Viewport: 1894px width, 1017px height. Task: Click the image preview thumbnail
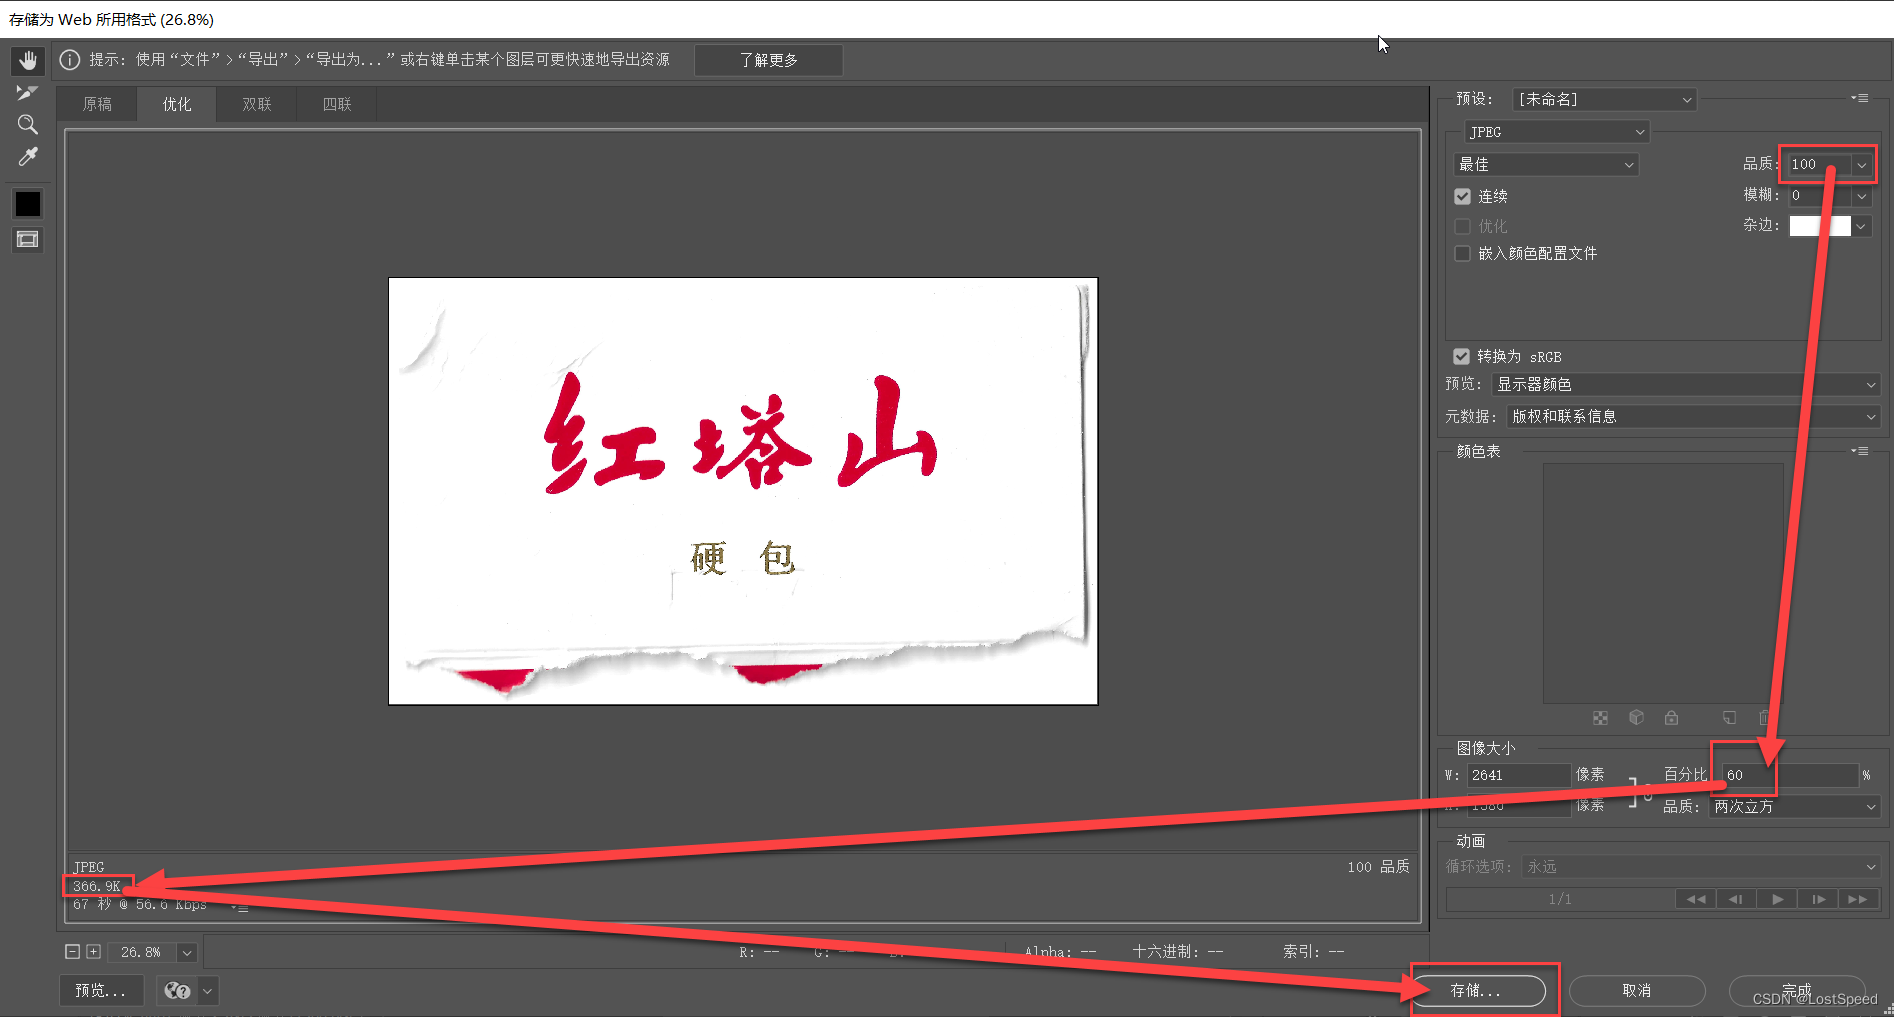[743, 491]
